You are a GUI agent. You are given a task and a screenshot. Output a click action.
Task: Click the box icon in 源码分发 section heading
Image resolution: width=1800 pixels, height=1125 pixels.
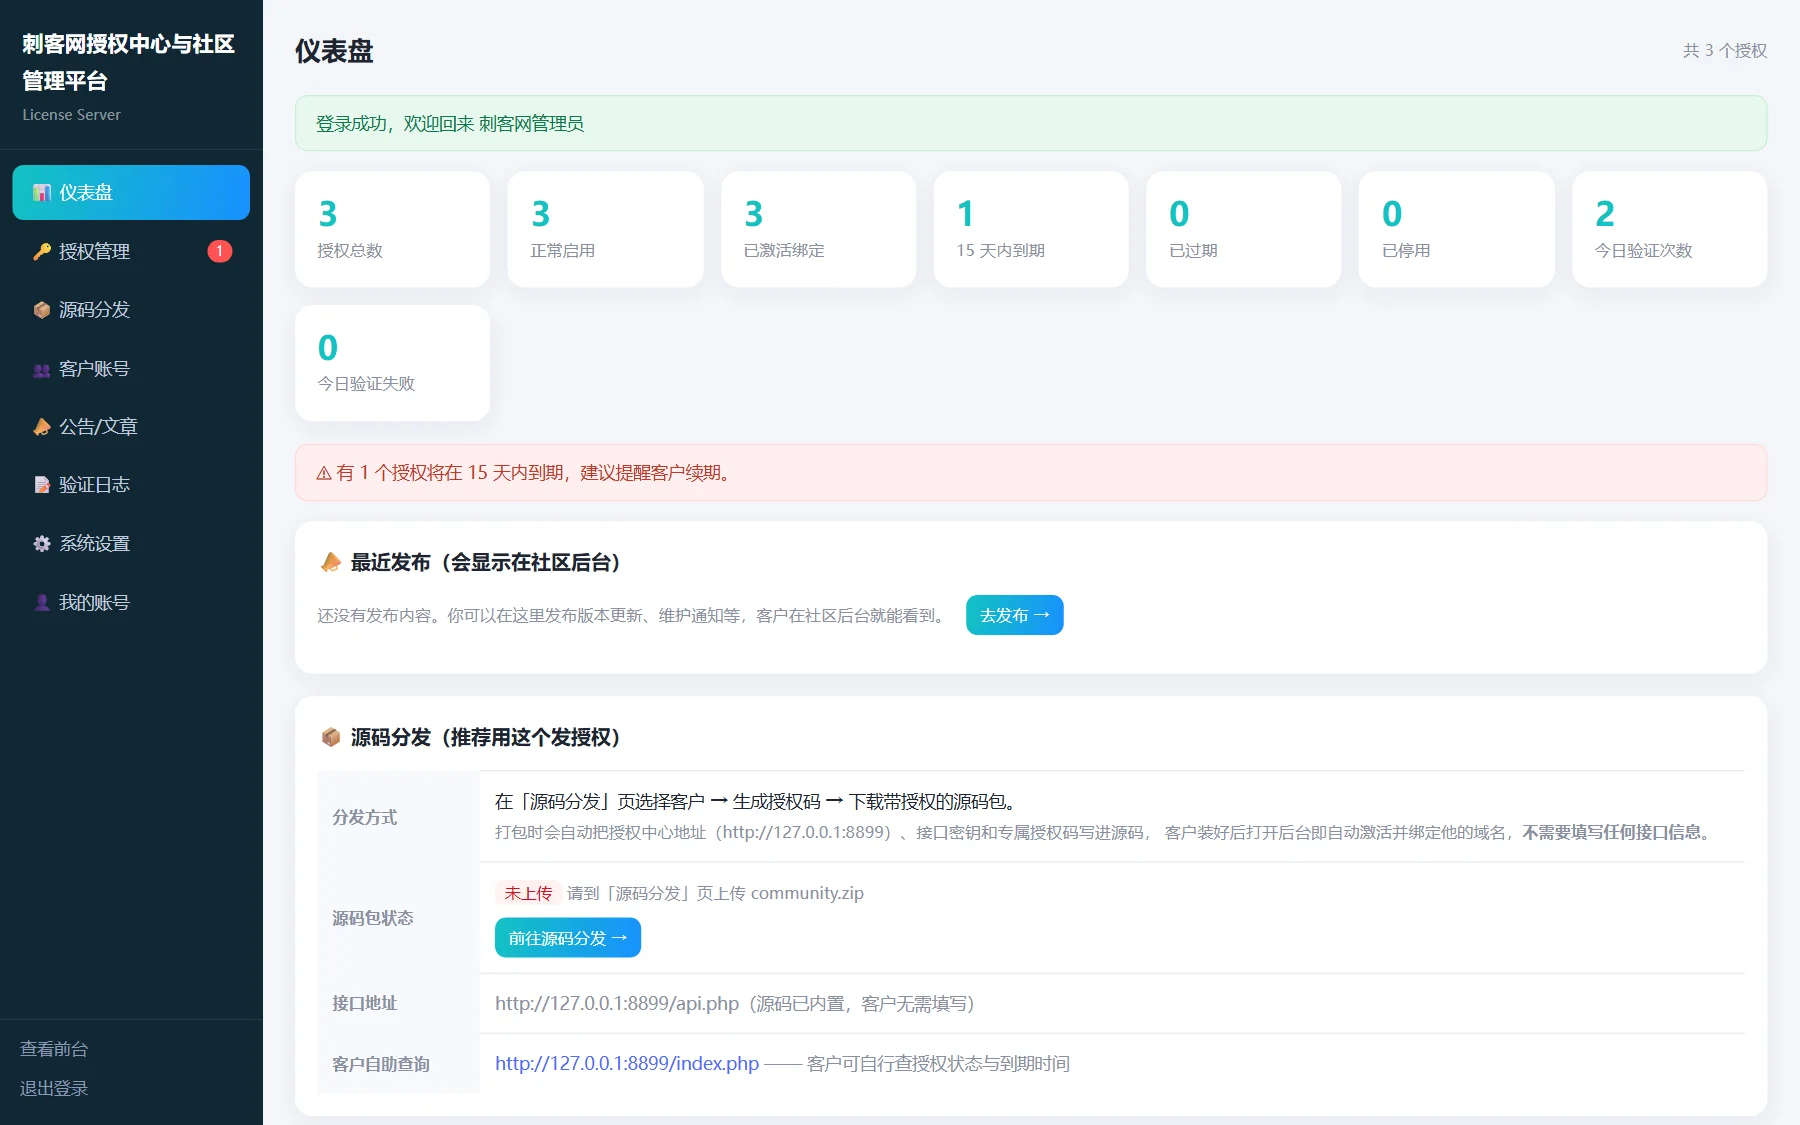(x=330, y=737)
